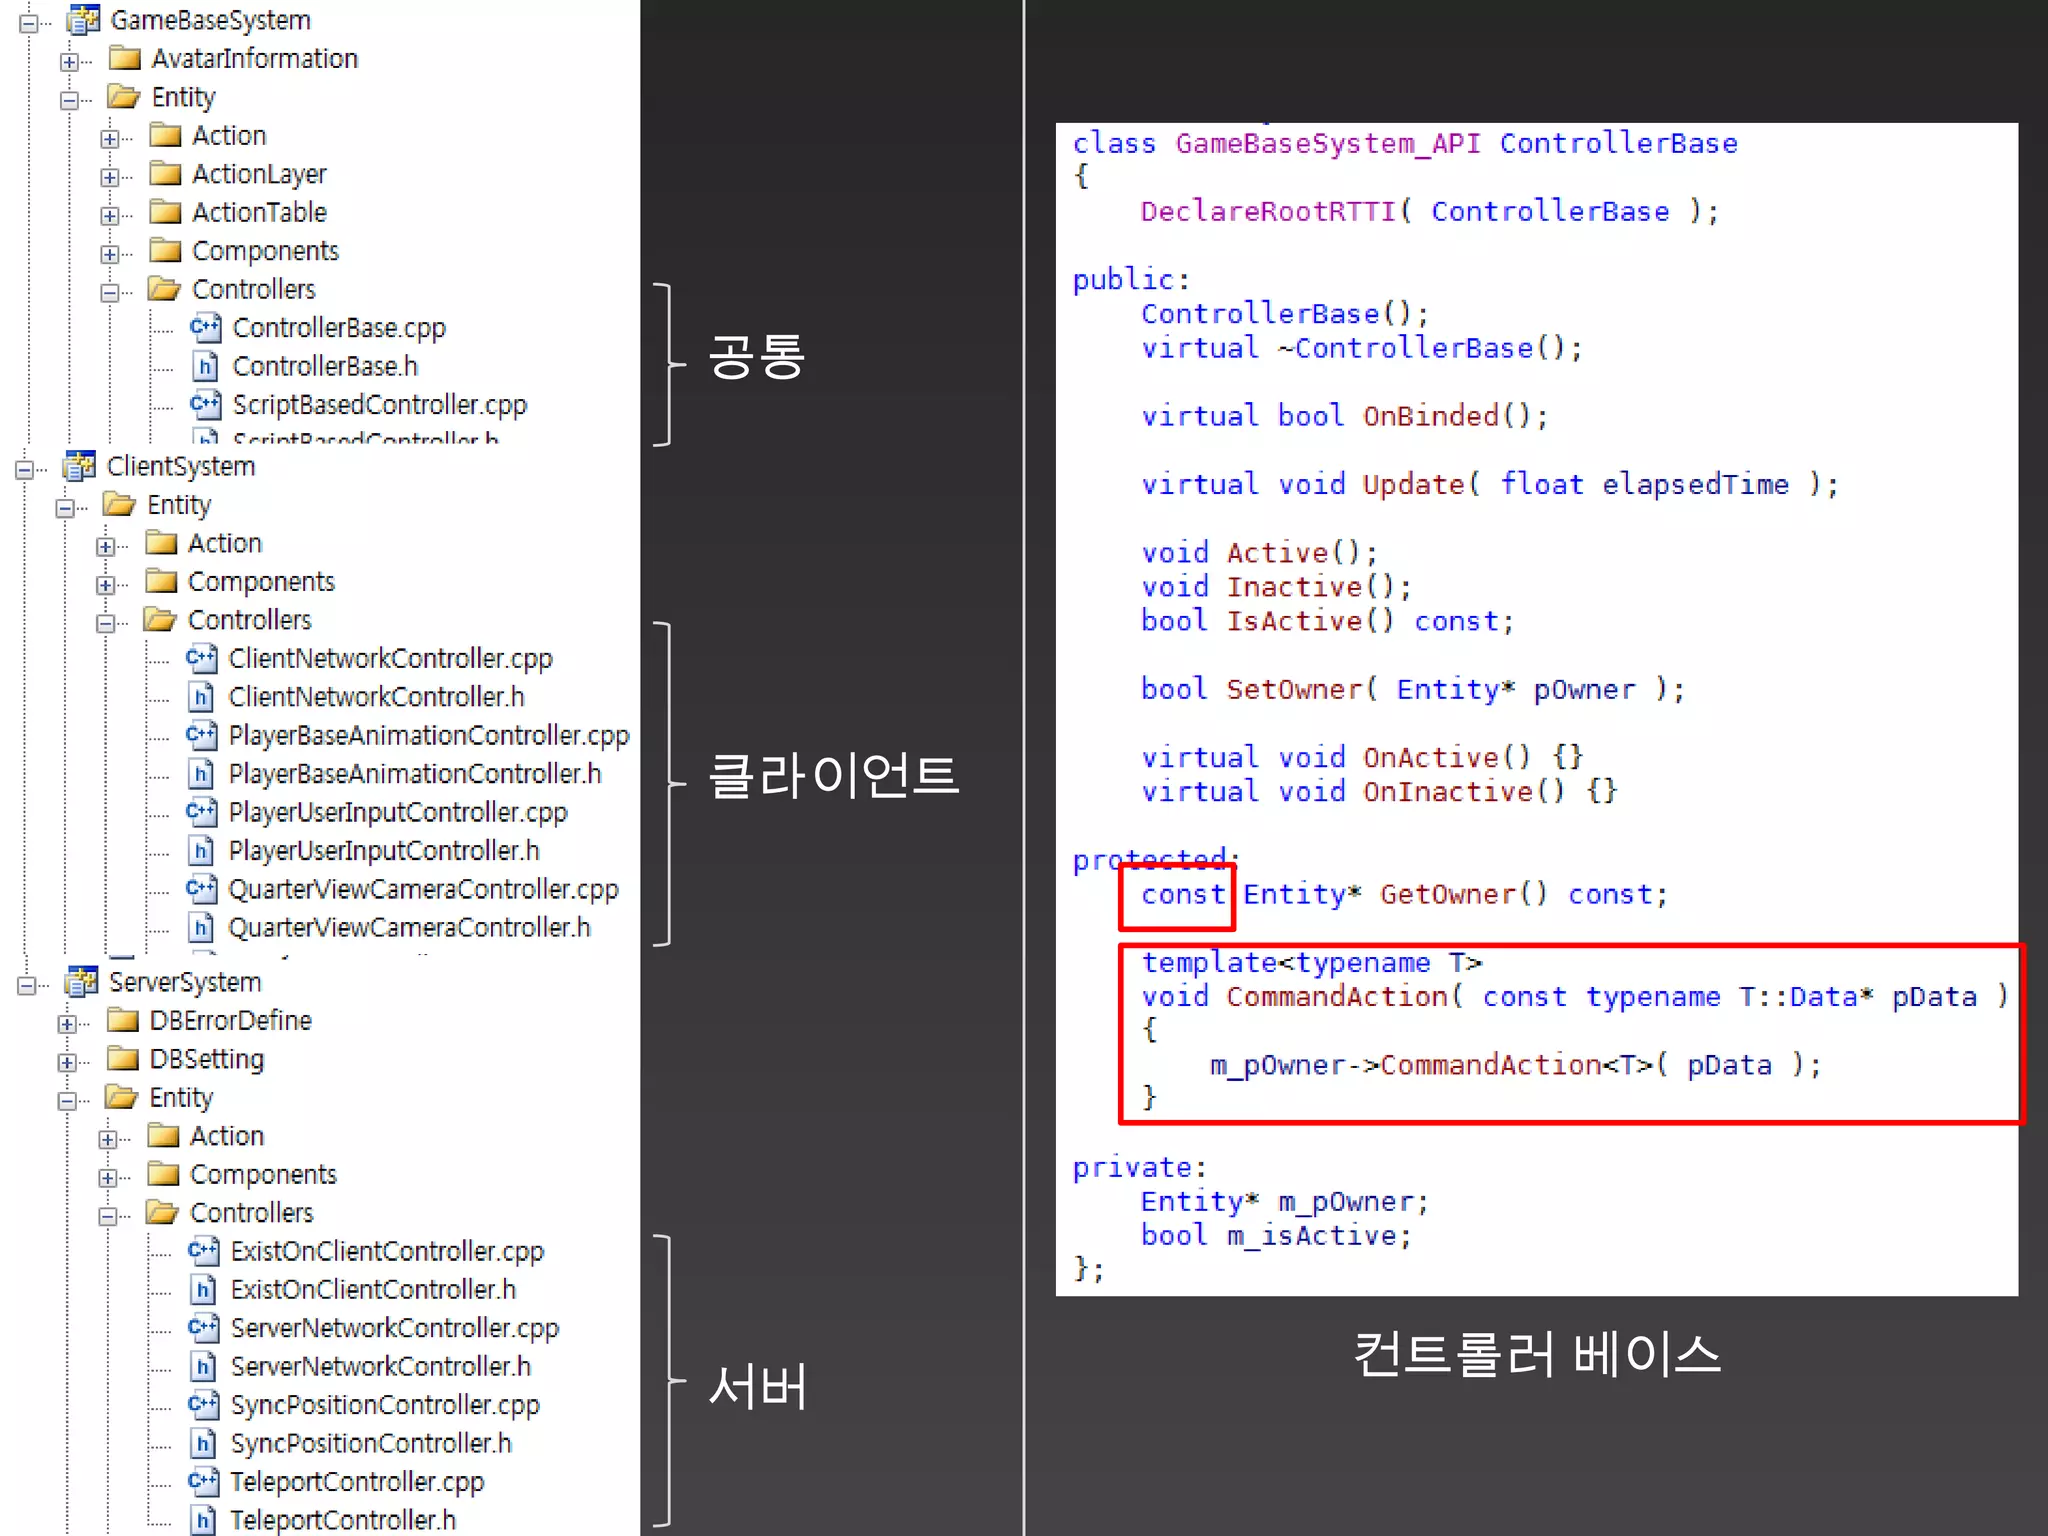Select the ExistOnClientController.cpp entry

coord(387,1252)
